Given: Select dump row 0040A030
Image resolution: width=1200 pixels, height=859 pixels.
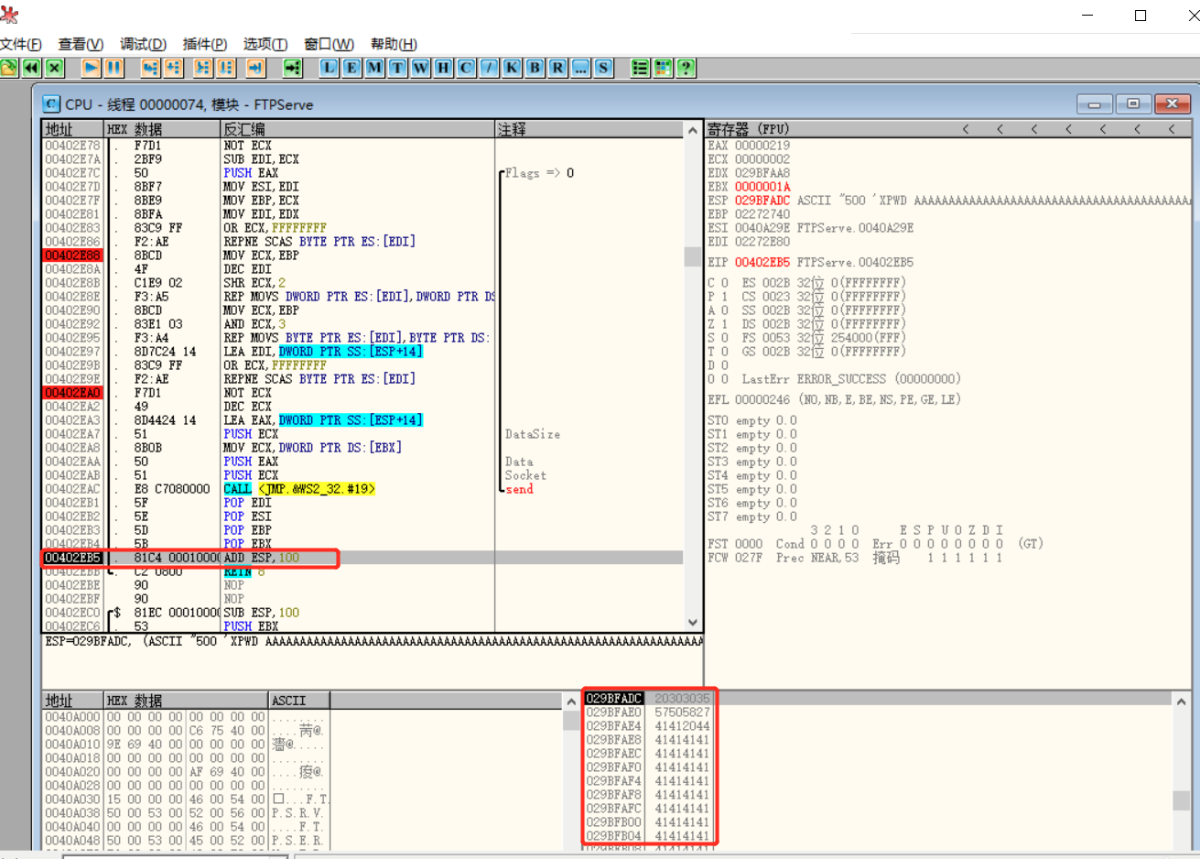Looking at the screenshot, I should (186, 799).
